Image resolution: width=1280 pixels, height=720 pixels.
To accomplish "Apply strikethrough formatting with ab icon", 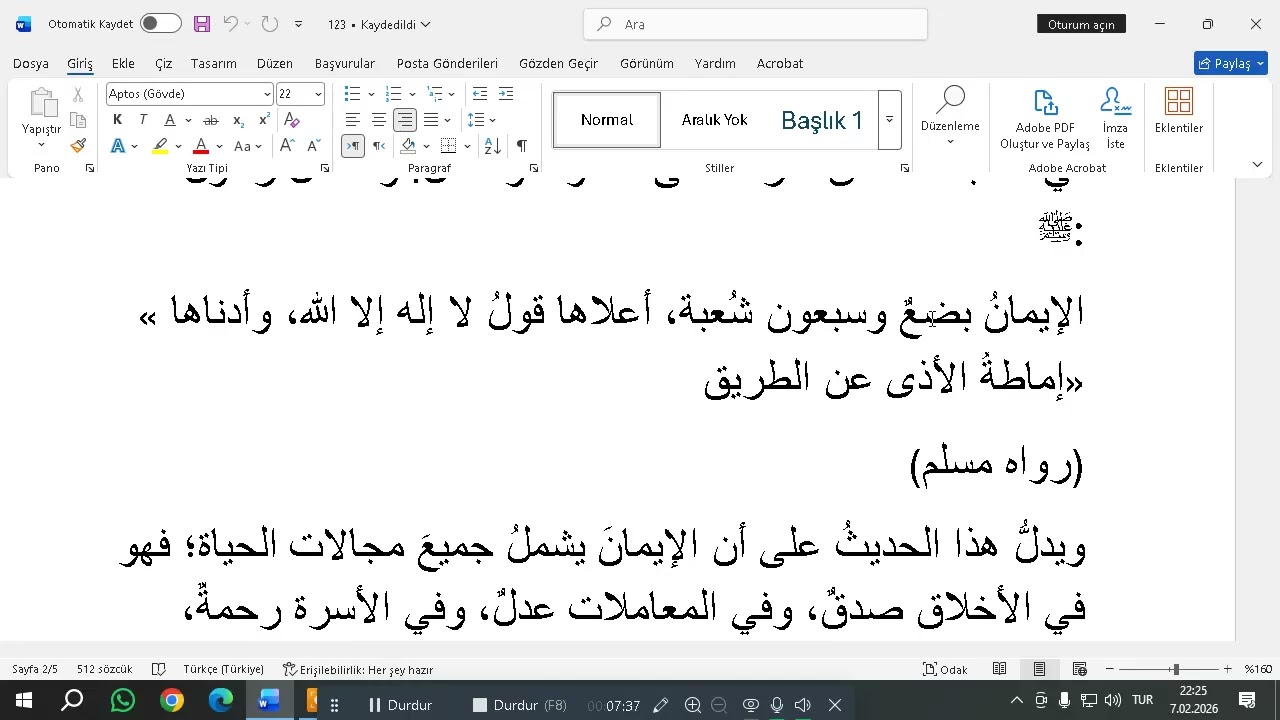I will coord(210,120).
